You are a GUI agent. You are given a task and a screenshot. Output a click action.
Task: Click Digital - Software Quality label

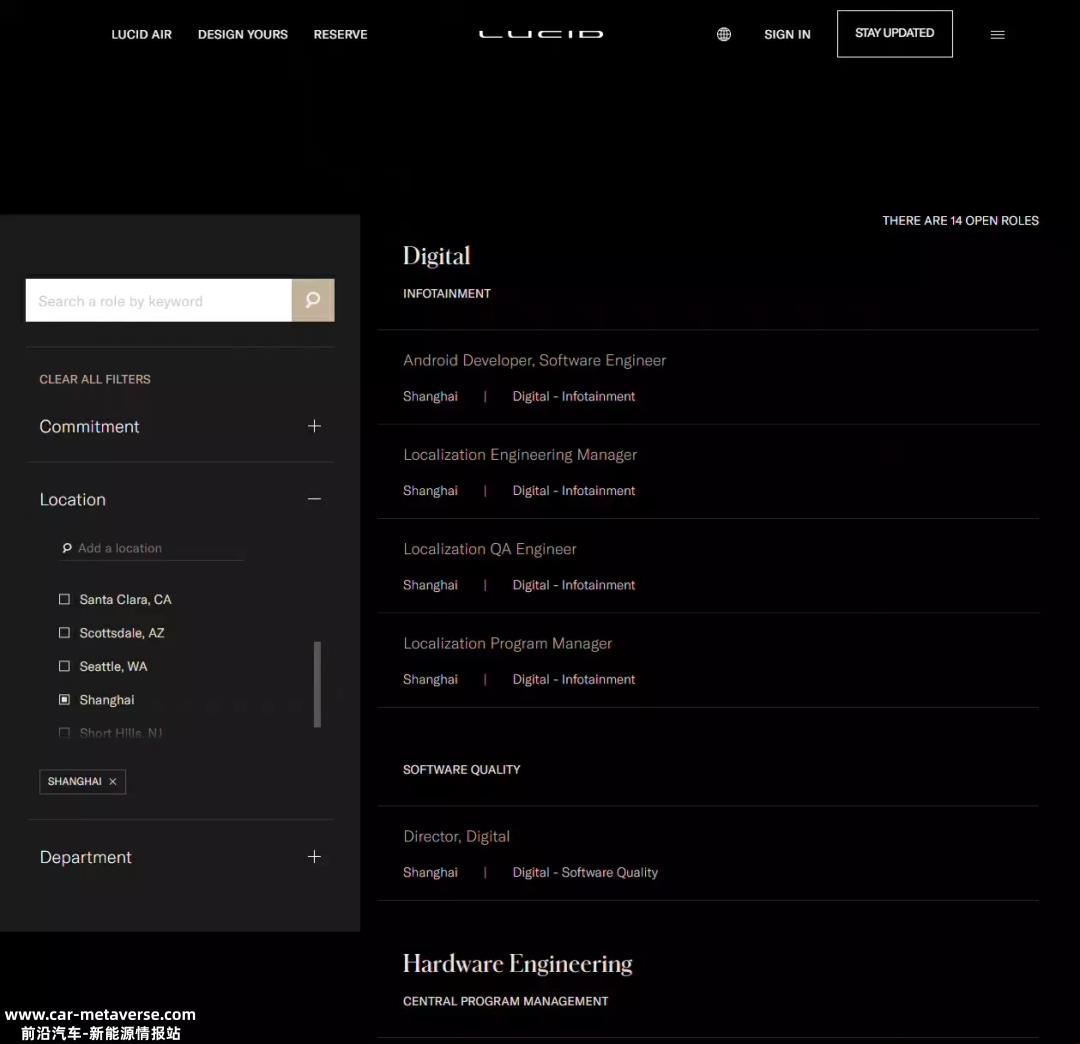click(585, 873)
